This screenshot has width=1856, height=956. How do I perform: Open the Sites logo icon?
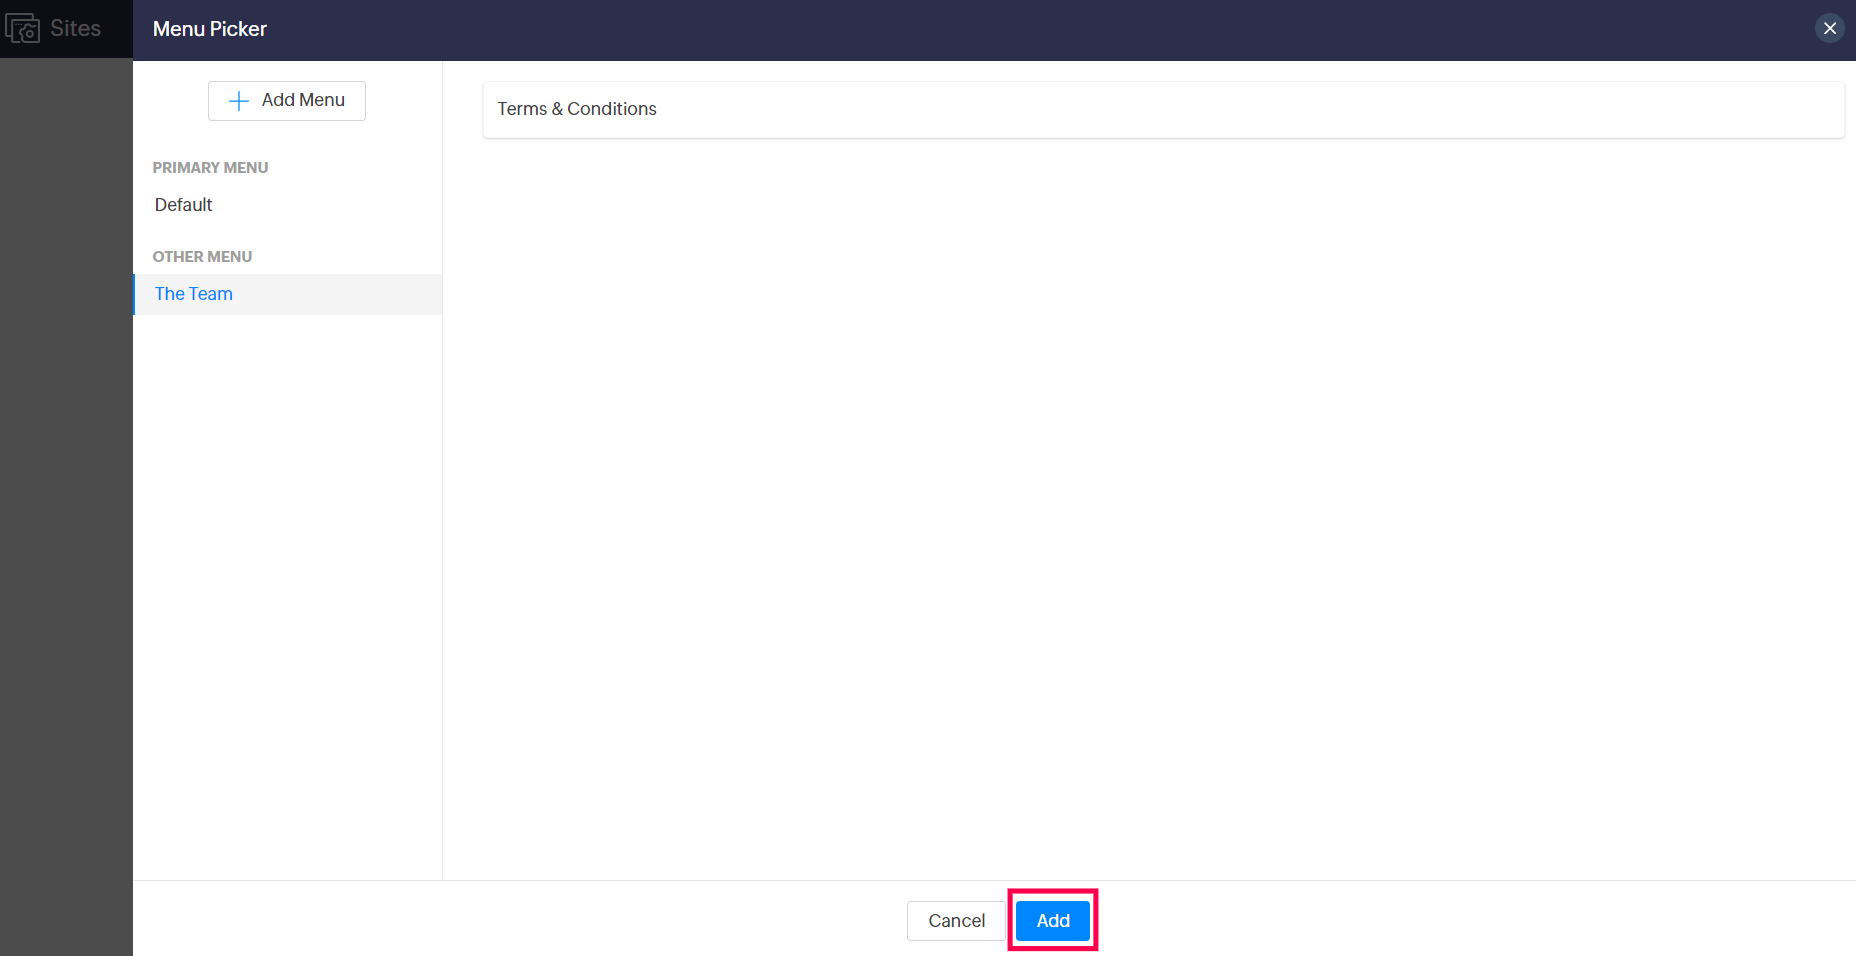pos(23,28)
